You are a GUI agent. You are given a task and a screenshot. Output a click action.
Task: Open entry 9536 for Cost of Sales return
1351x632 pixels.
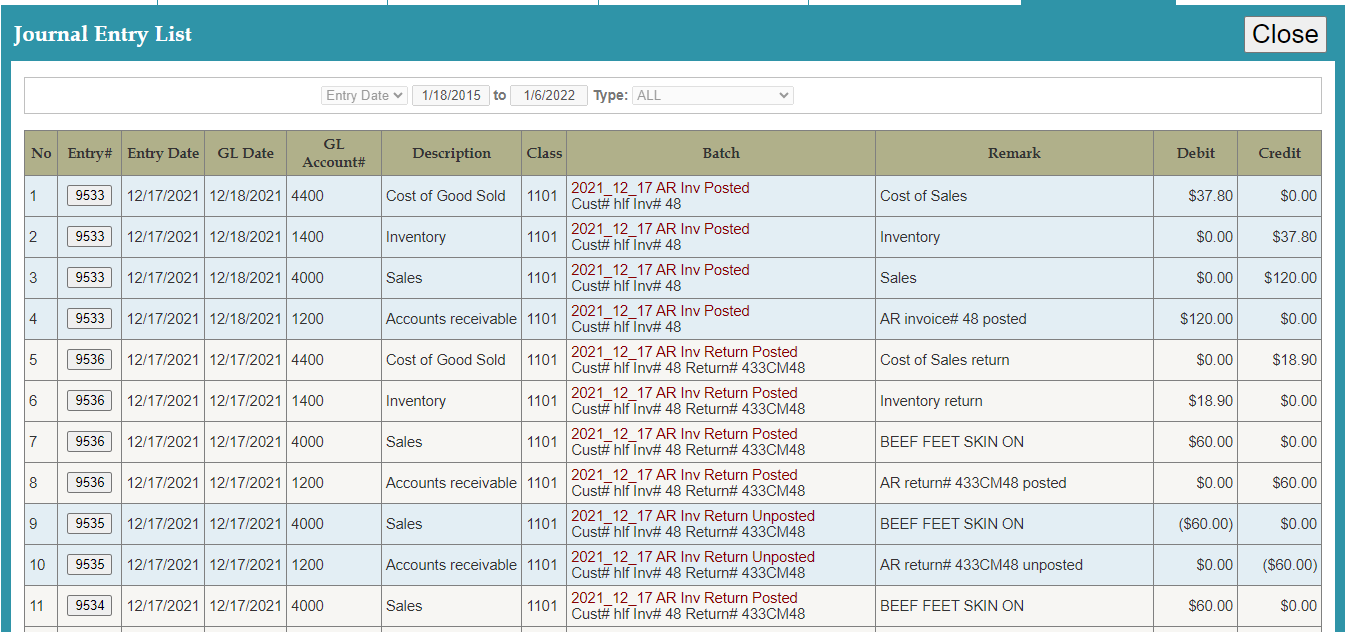[90, 360]
